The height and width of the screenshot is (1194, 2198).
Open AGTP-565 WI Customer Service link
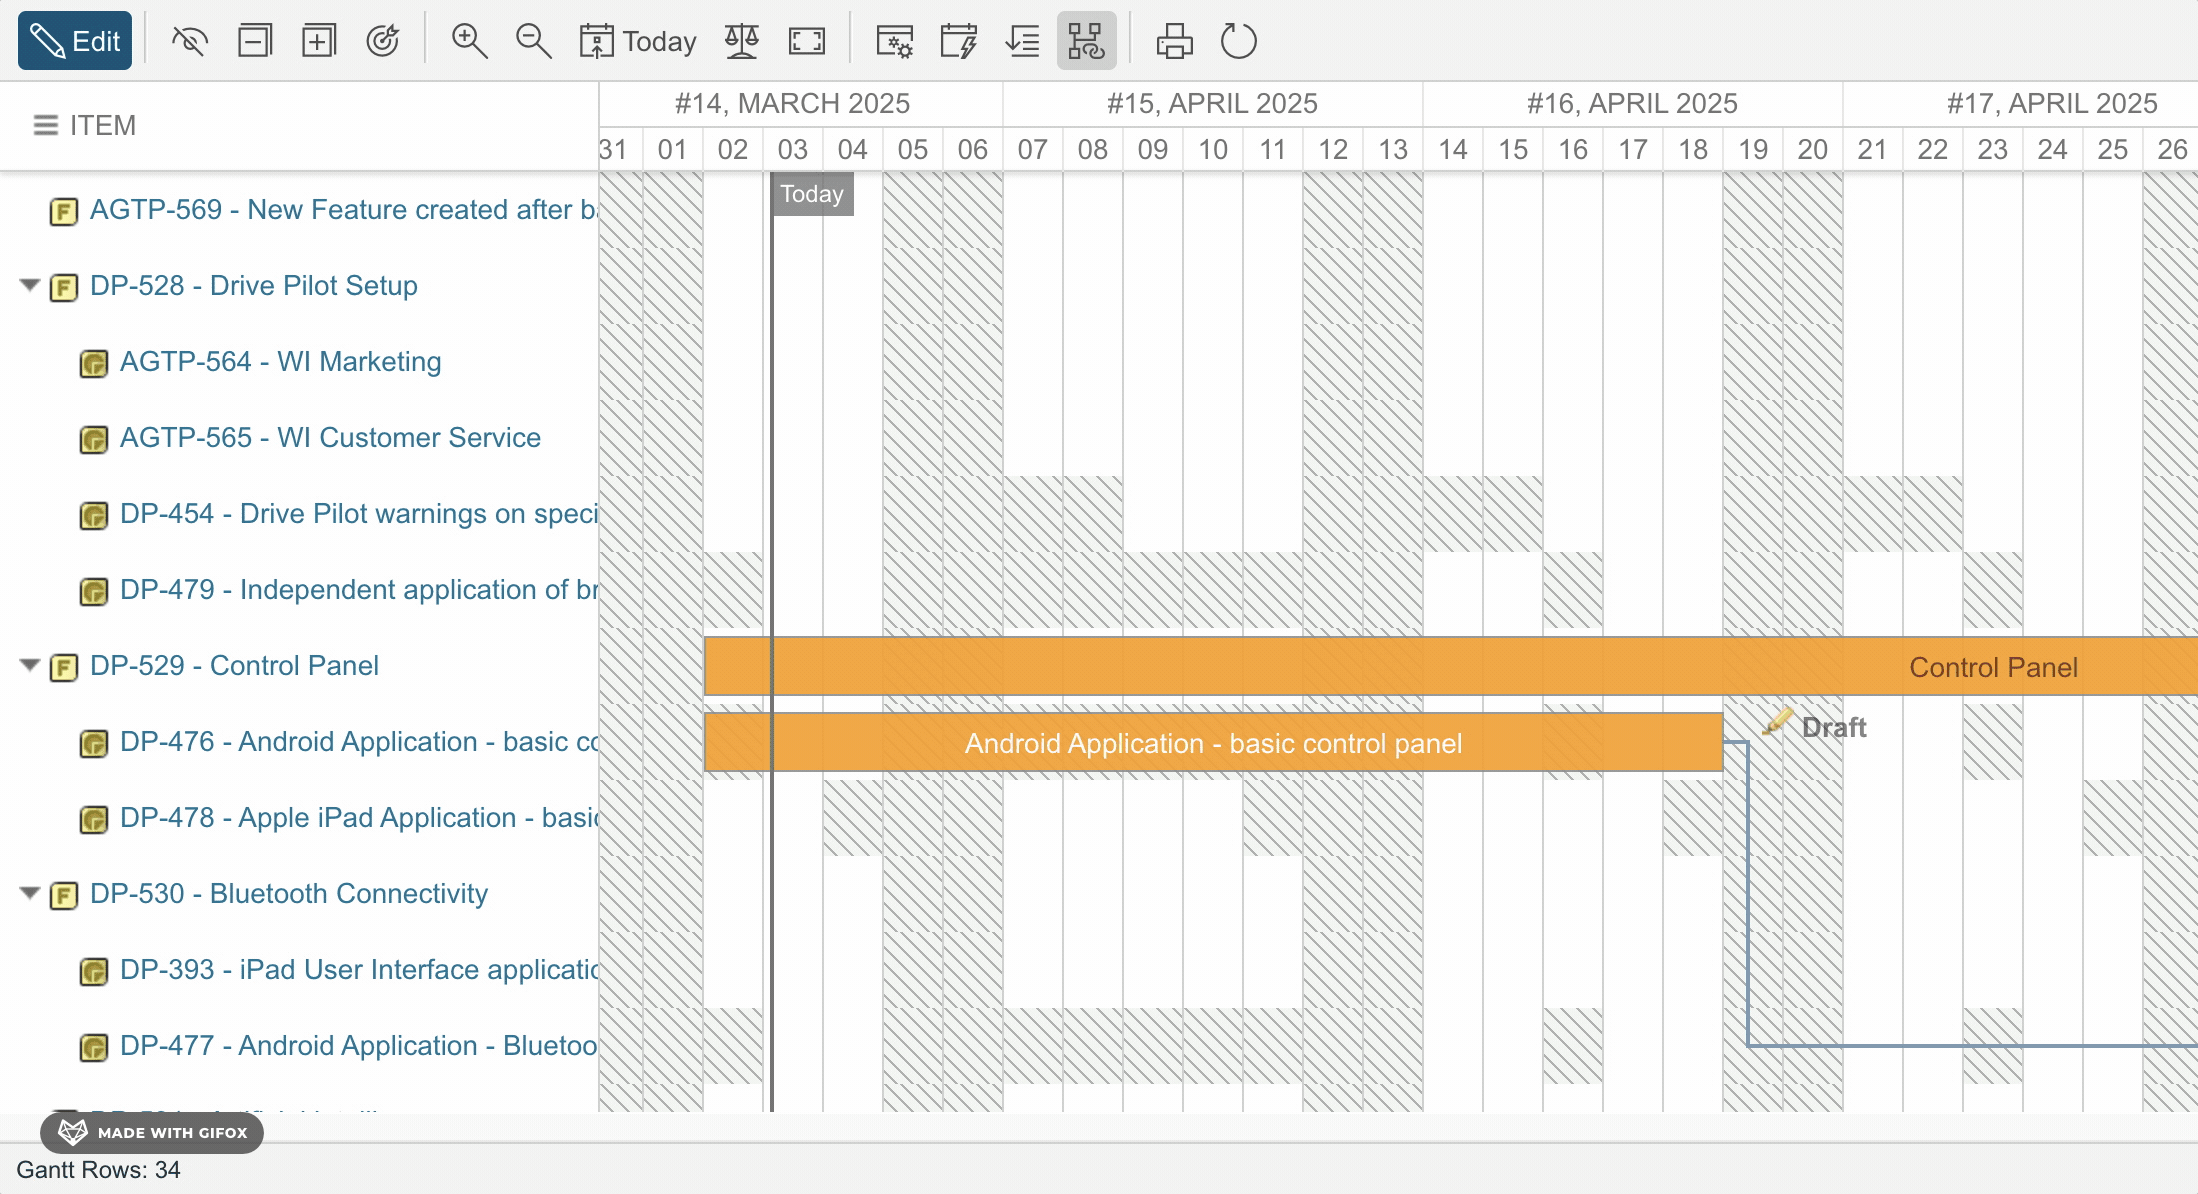330,438
